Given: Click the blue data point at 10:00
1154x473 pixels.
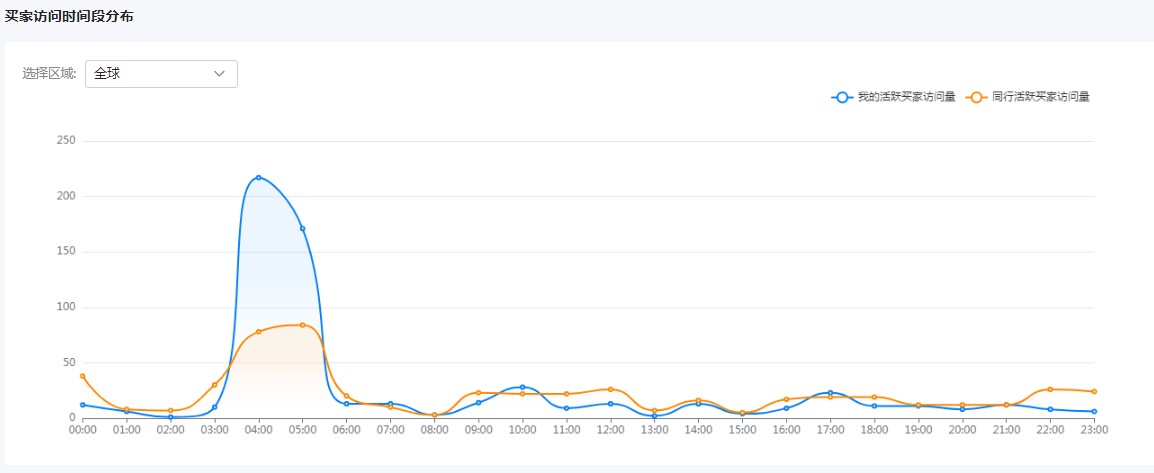Looking at the screenshot, I should [523, 387].
